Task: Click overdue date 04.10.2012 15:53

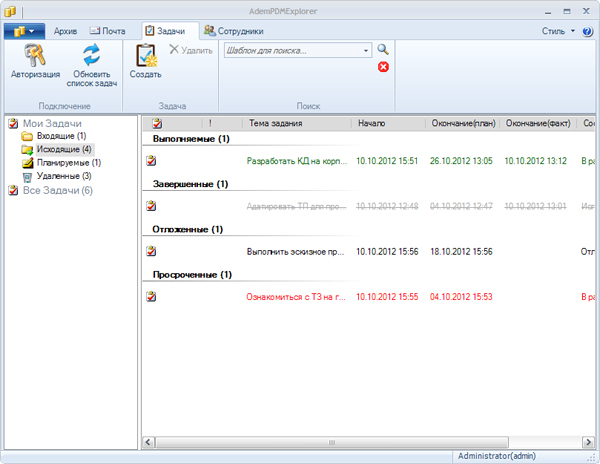Action: coord(461,297)
